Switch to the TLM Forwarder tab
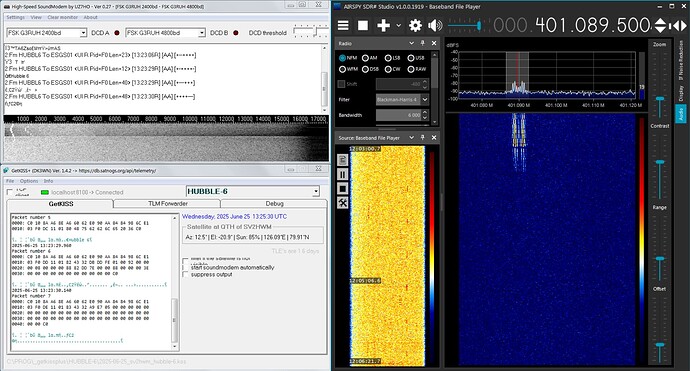This screenshot has height=371, width=690. pos(167,204)
